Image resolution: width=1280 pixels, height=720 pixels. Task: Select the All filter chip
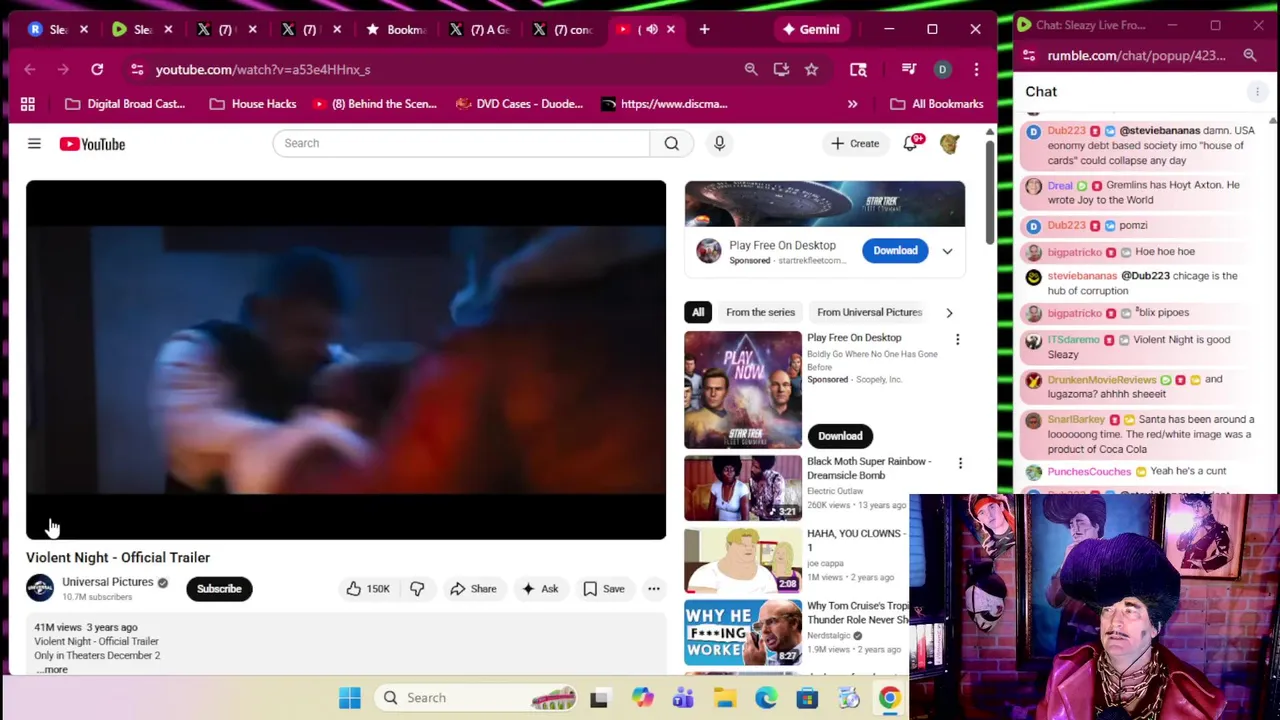(x=698, y=313)
